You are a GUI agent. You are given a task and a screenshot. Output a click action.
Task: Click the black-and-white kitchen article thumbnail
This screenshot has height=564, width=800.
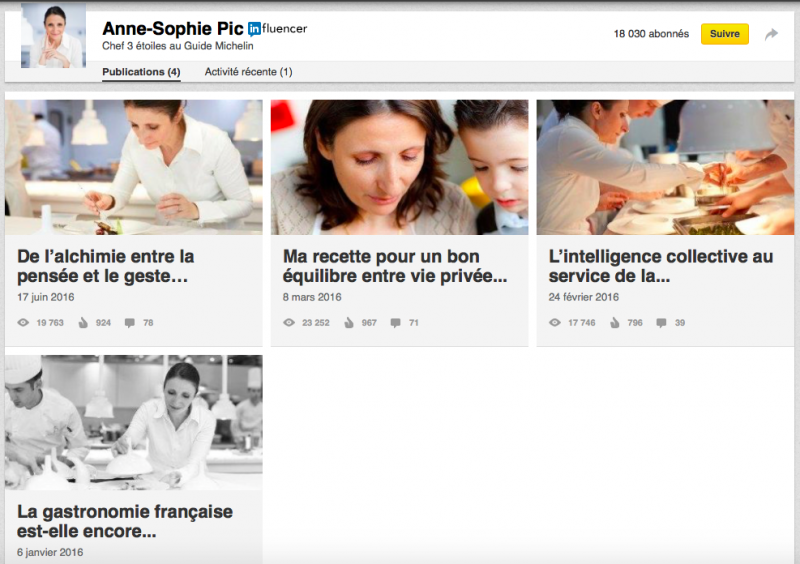click(134, 423)
